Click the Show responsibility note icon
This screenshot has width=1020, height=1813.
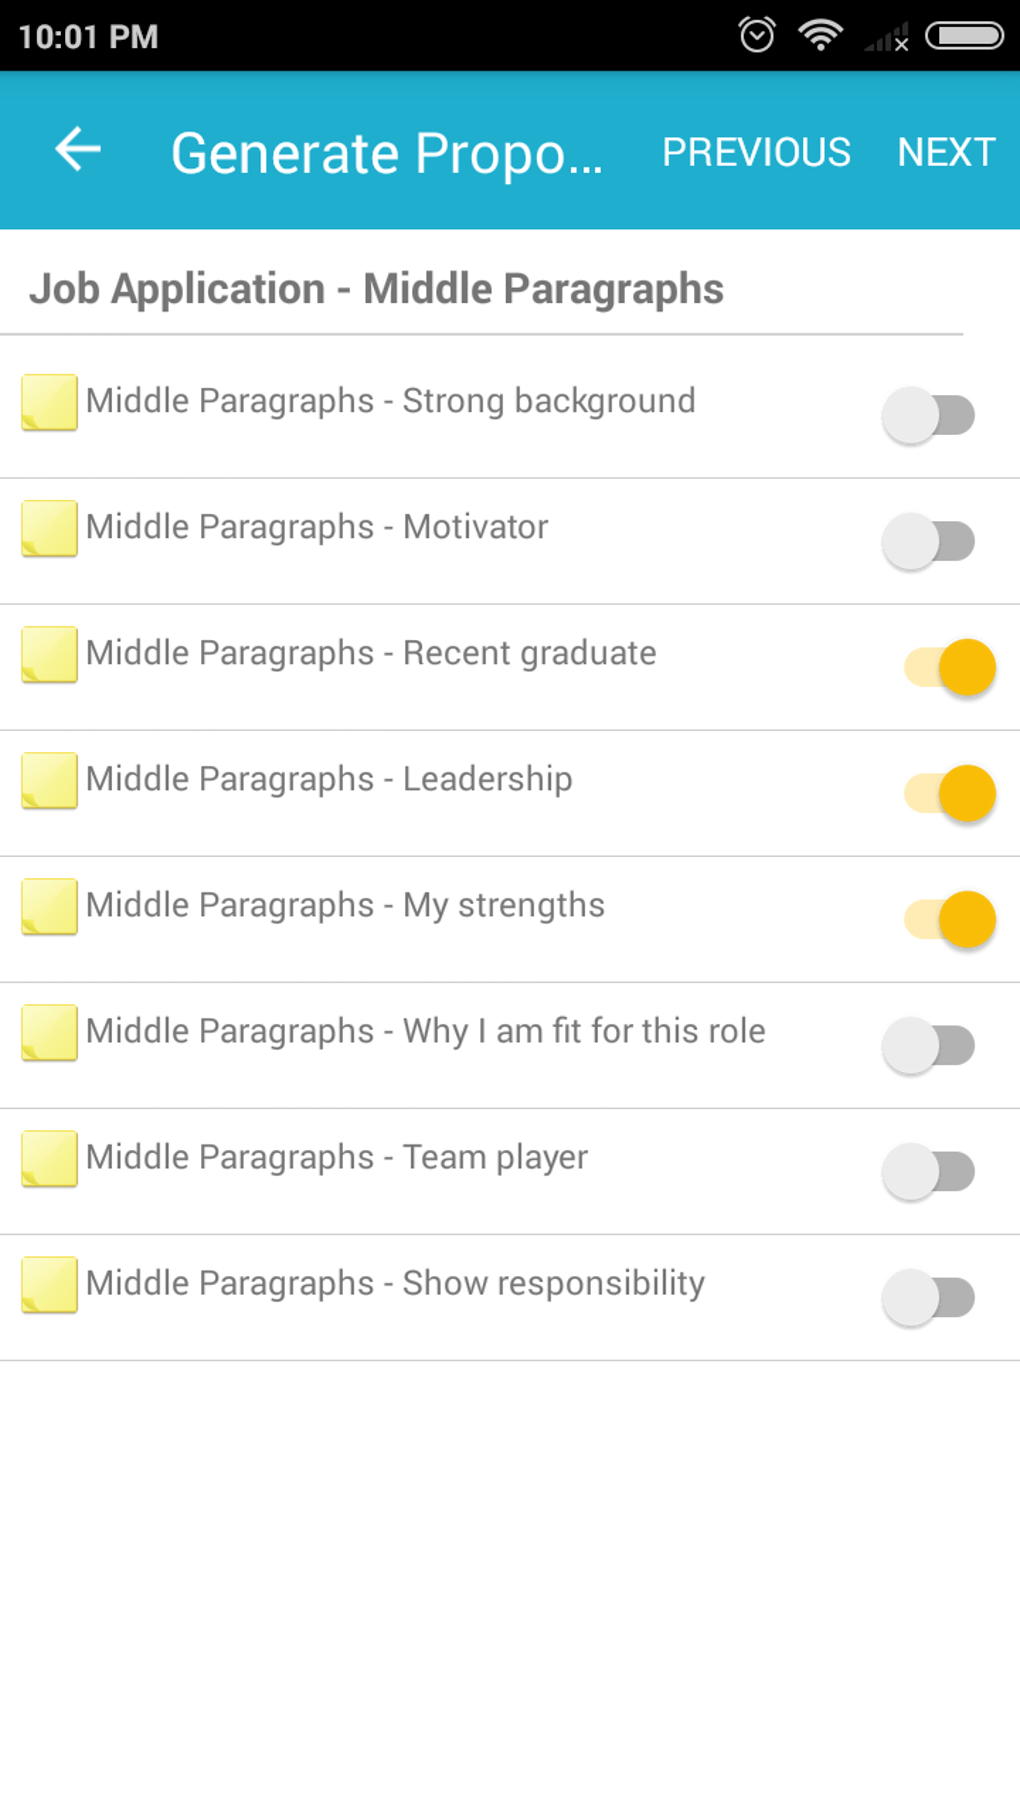tap(49, 1284)
